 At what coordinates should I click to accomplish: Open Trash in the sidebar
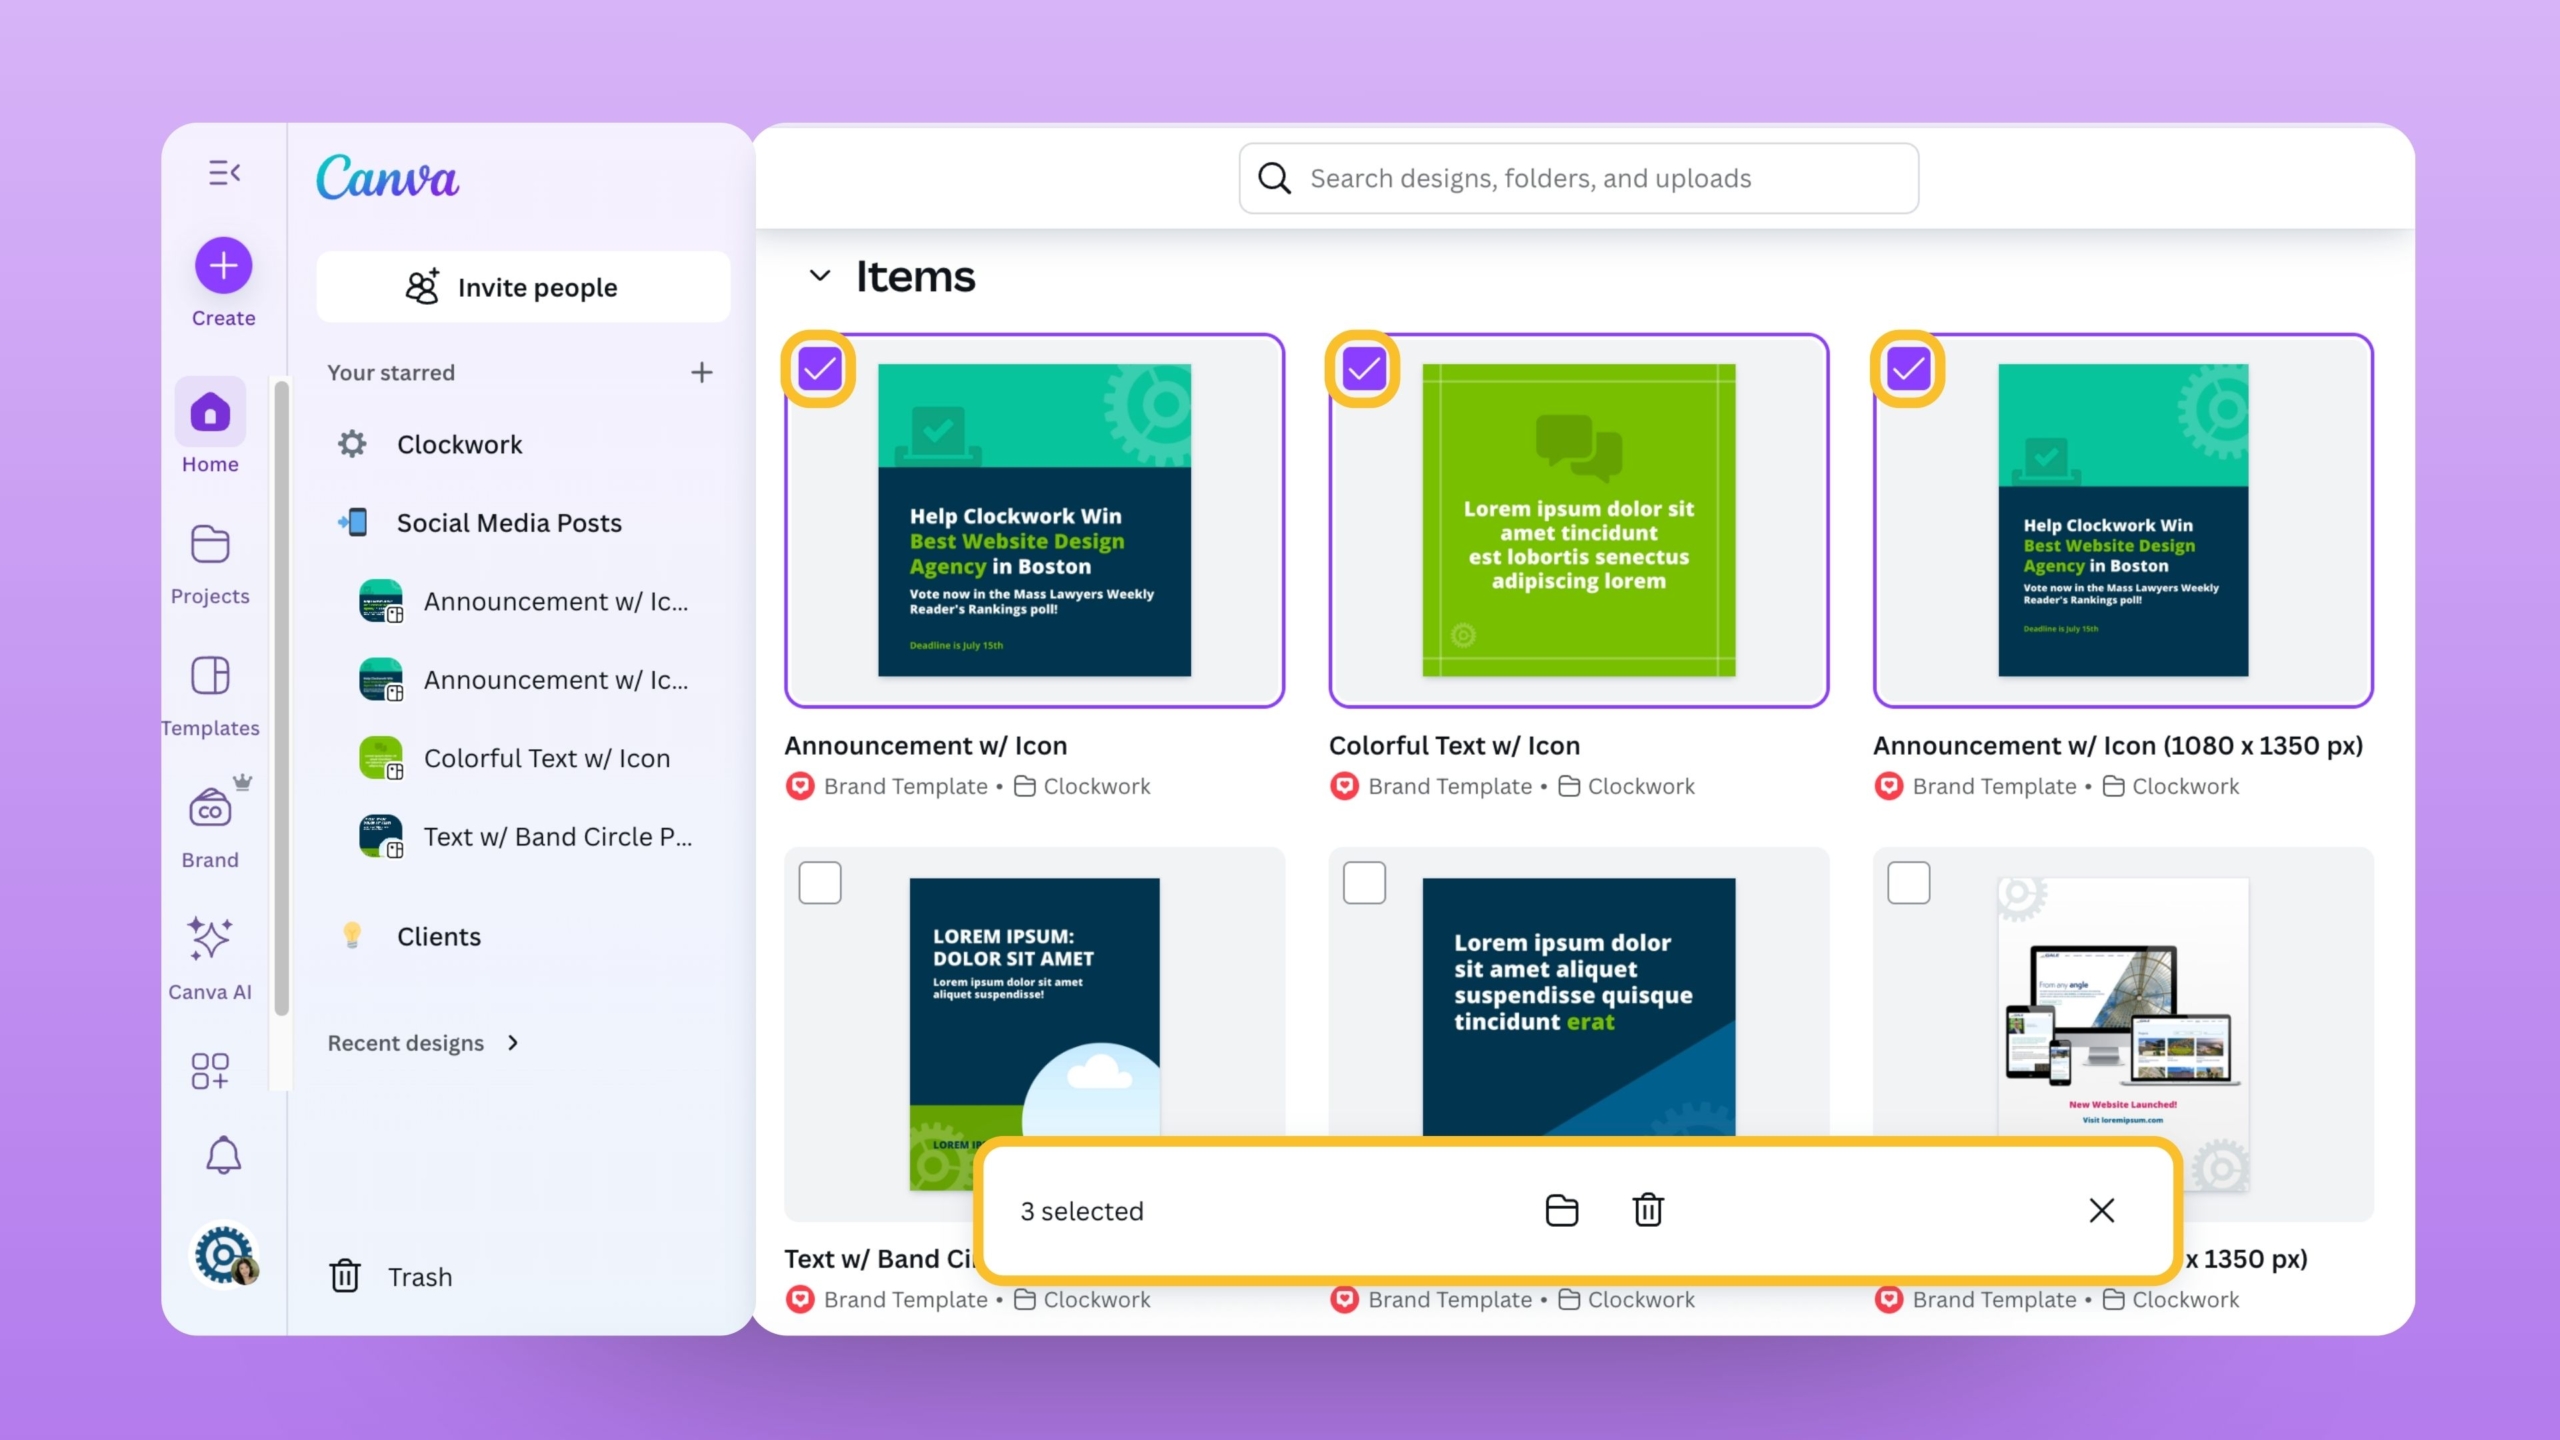[x=391, y=1276]
